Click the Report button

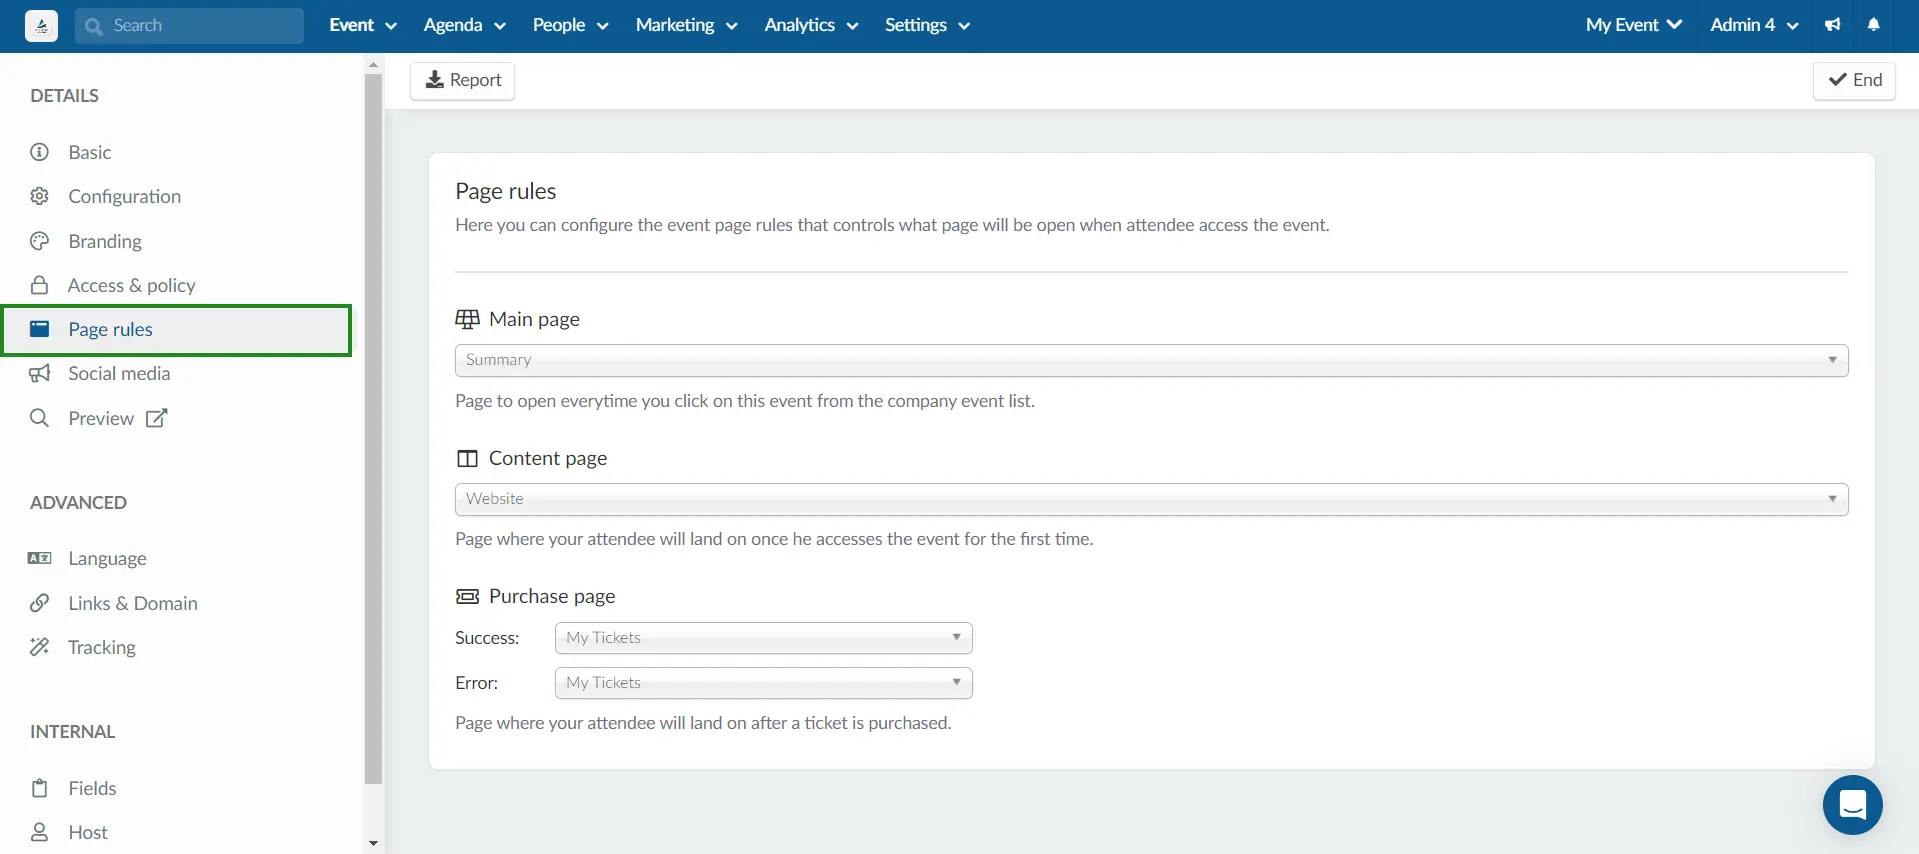(463, 80)
